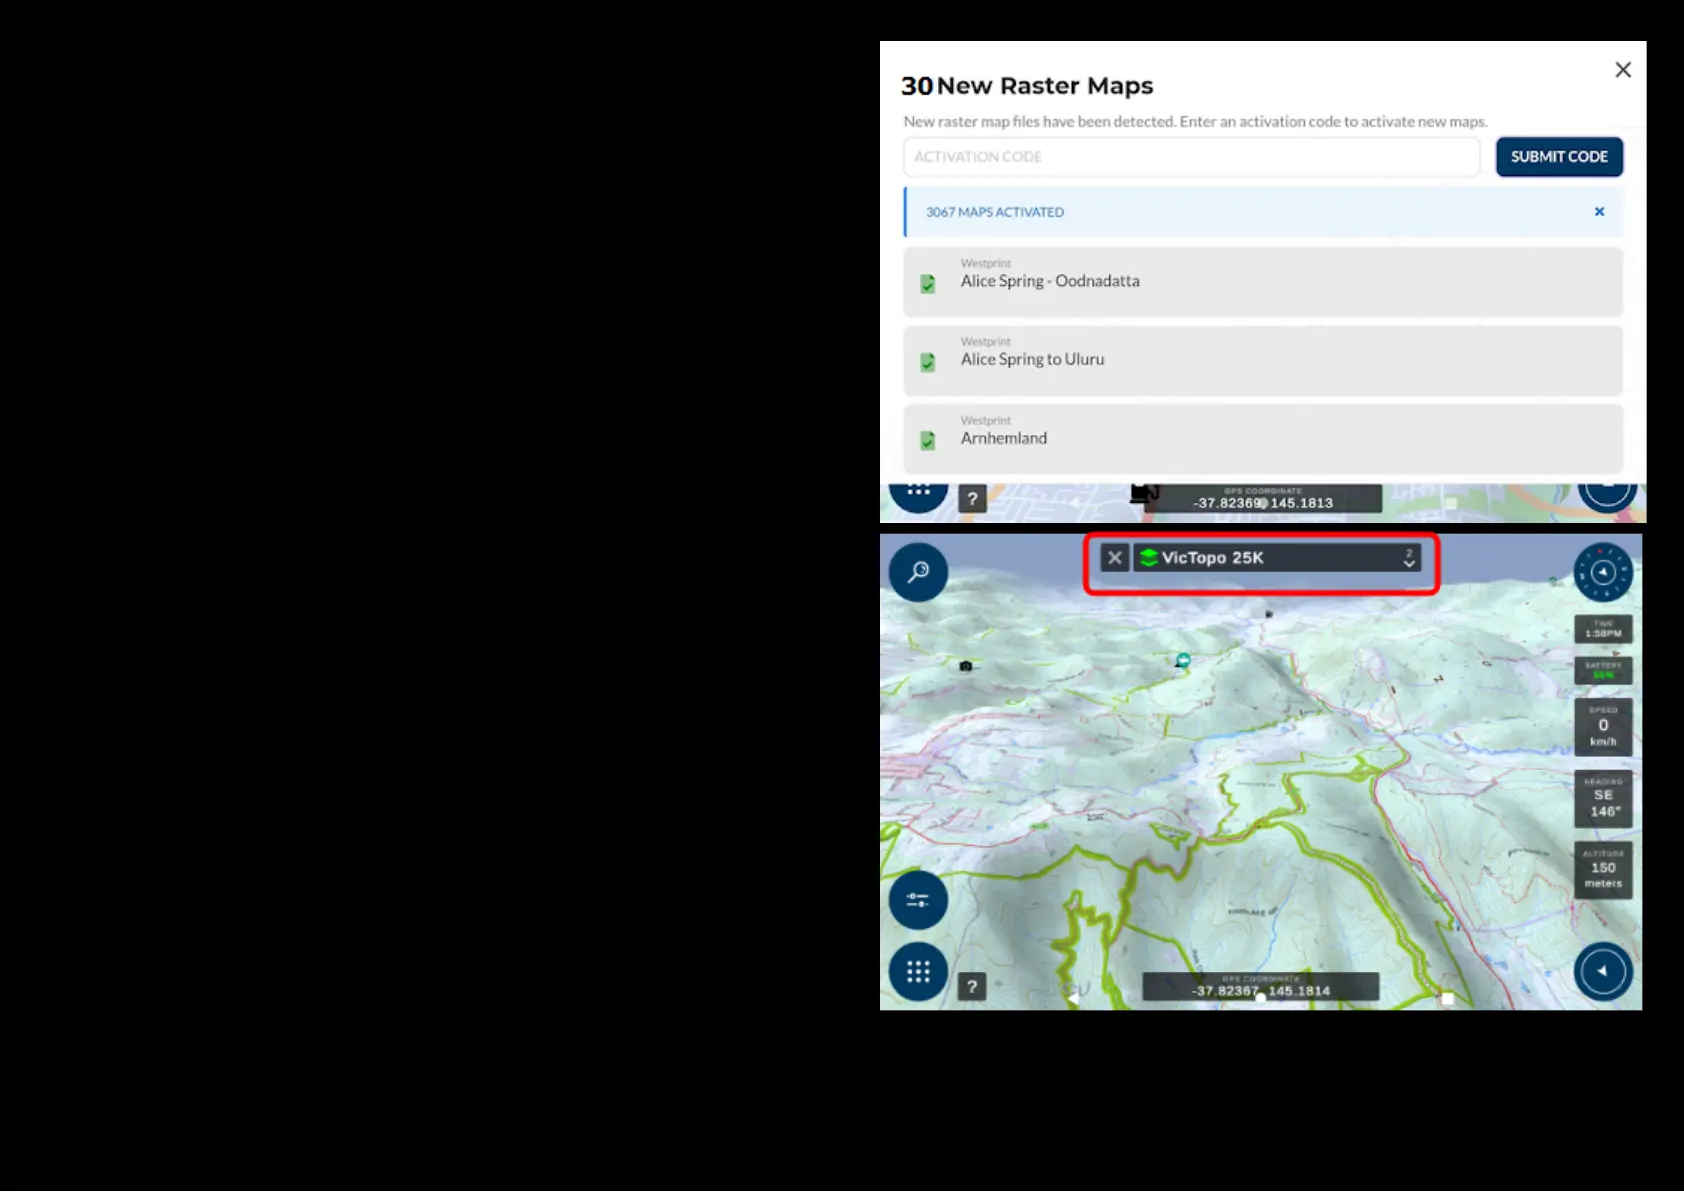Open help question mark in the VicTopo map view
The height and width of the screenshot is (1192, 1684).
[x=971, y=987]
